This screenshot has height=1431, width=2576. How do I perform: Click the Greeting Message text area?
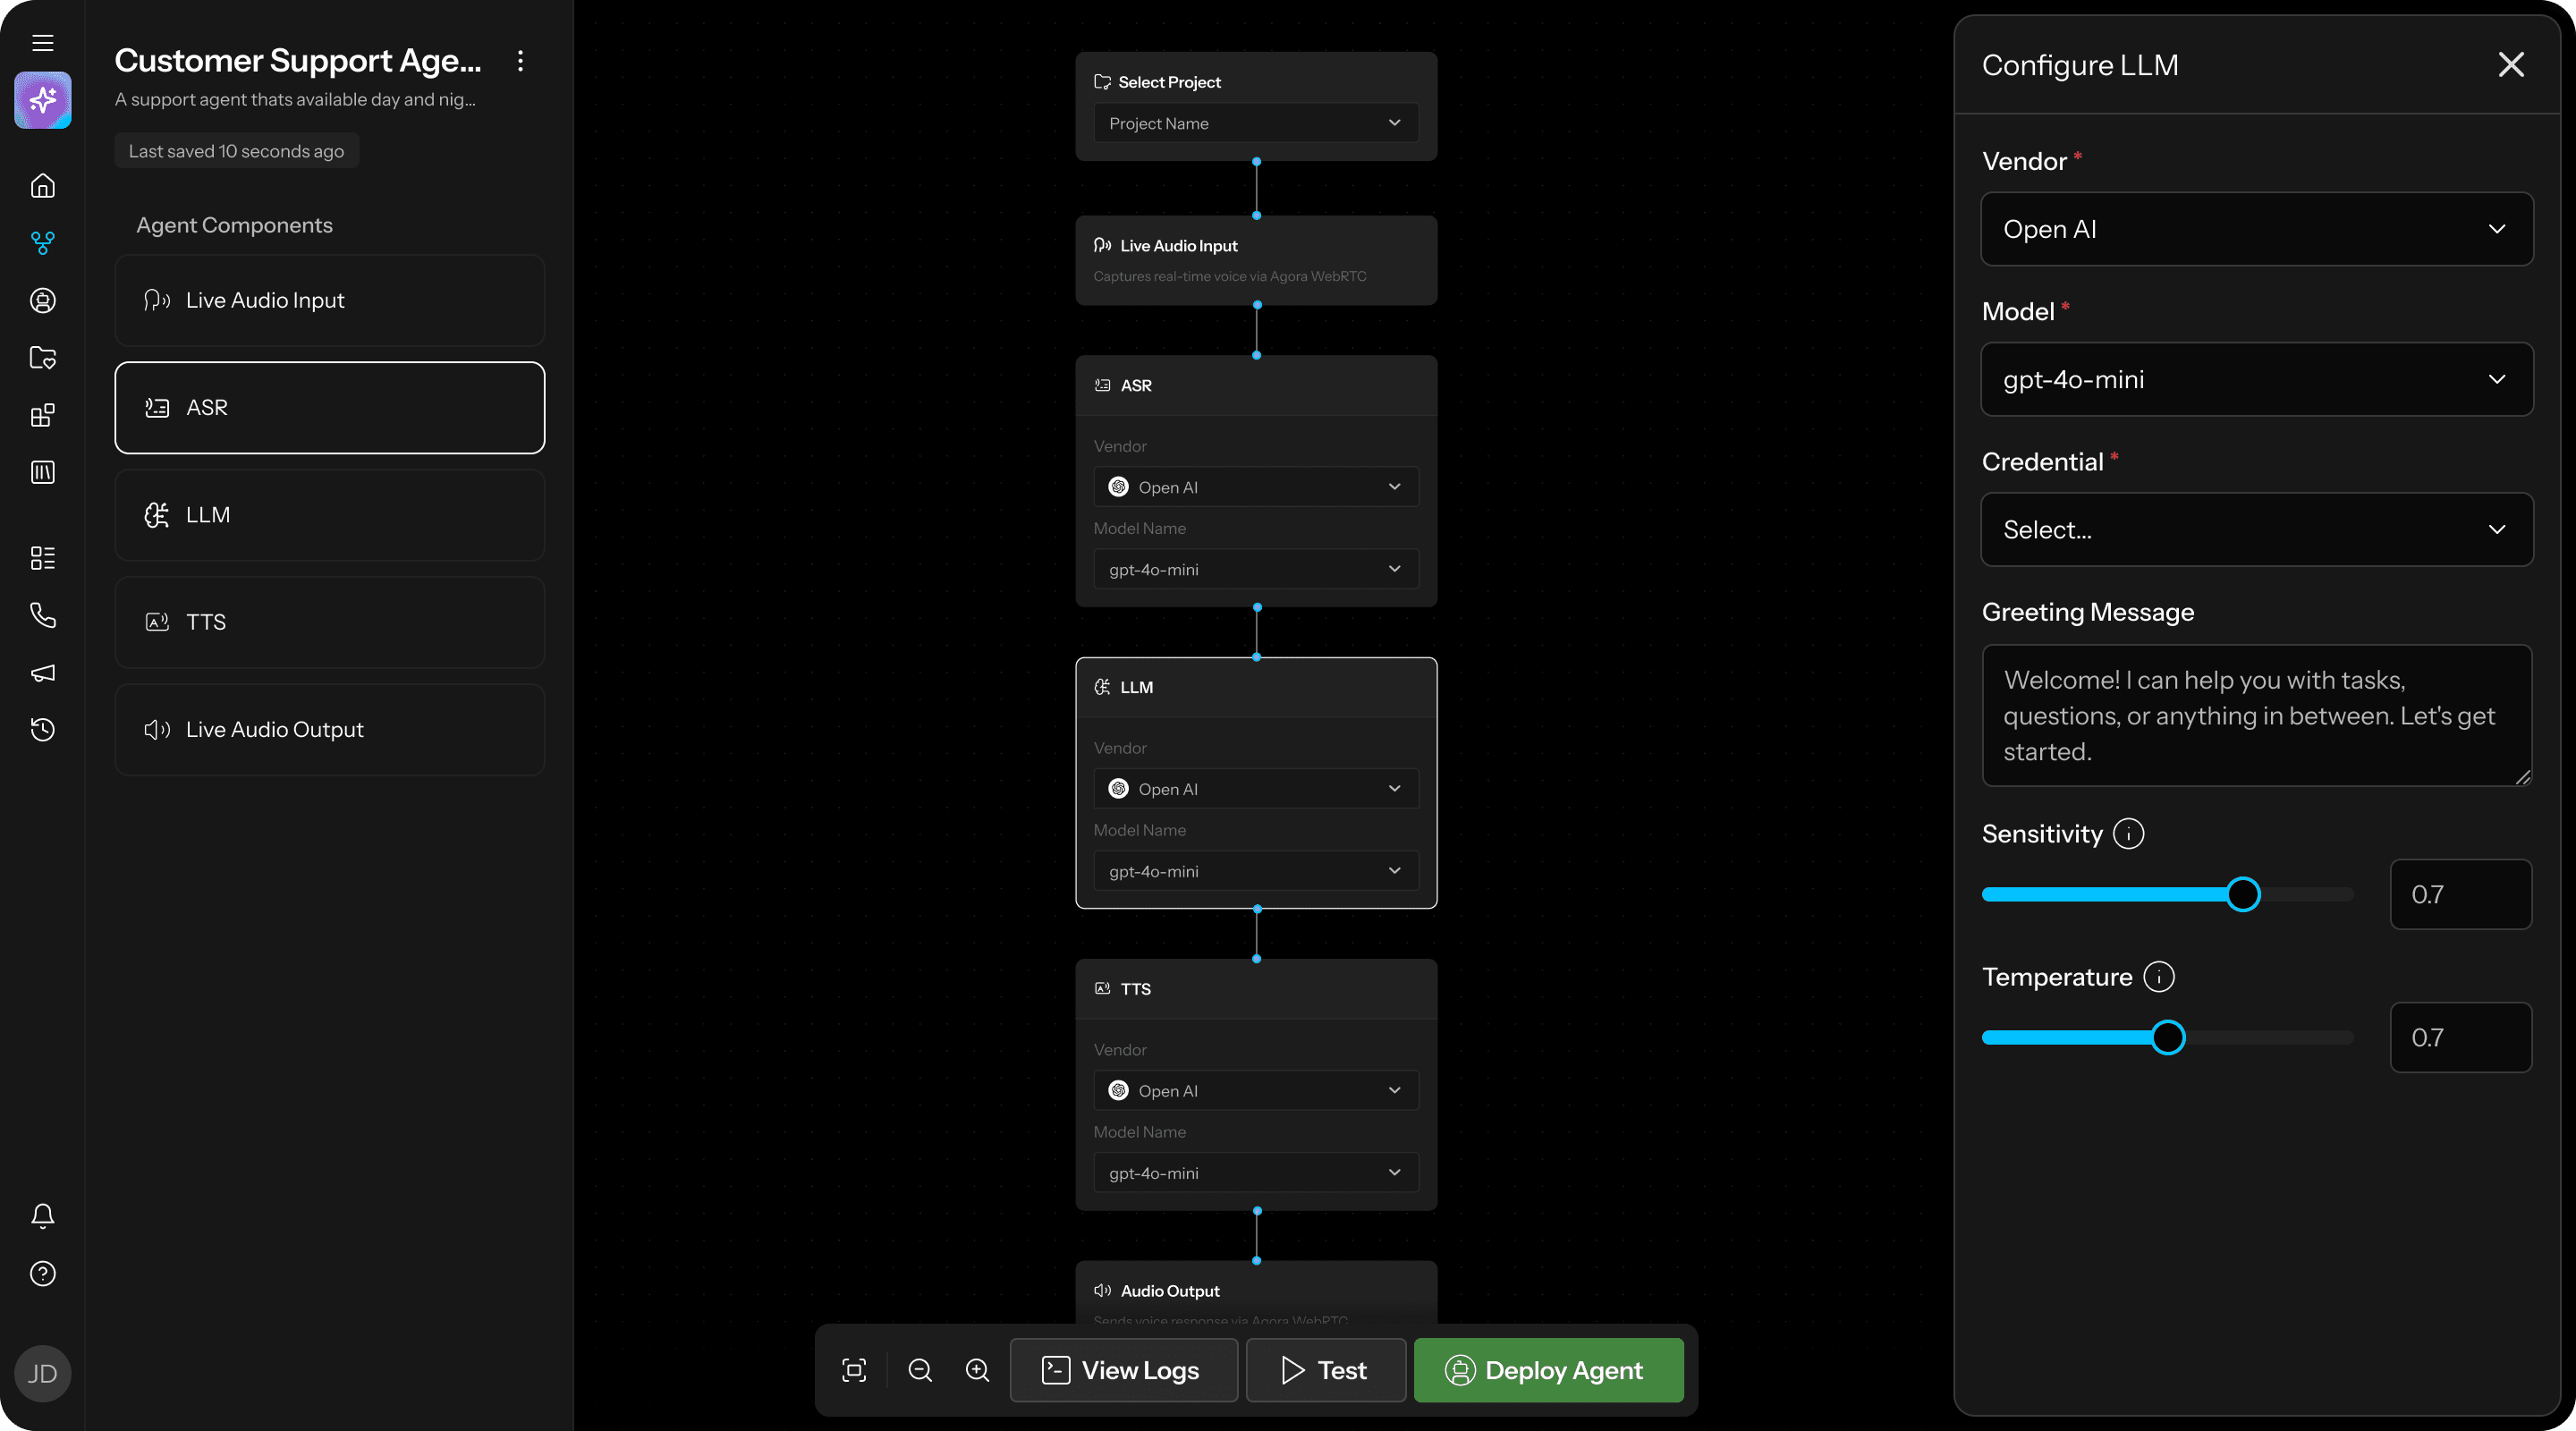click(2256, 716)
